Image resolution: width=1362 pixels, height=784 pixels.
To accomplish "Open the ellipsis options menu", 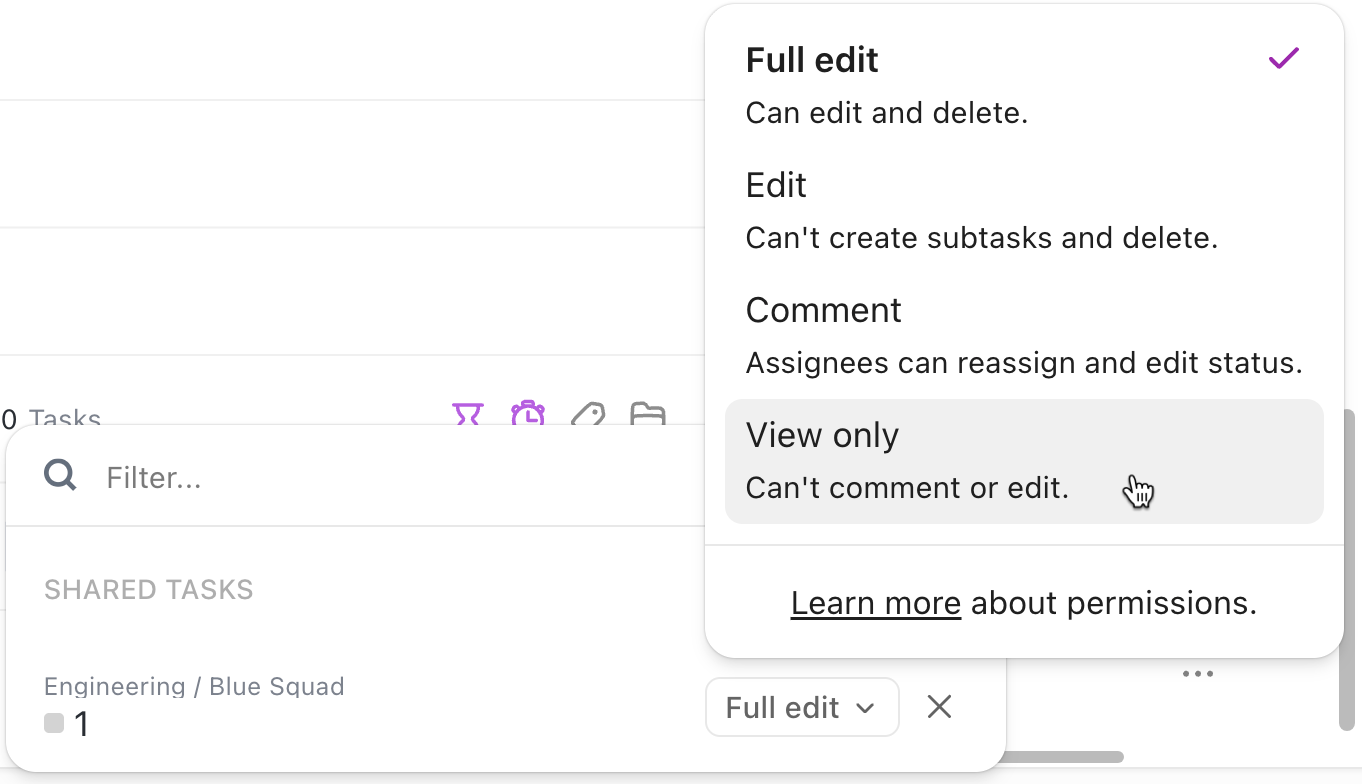I will 1197,673.
